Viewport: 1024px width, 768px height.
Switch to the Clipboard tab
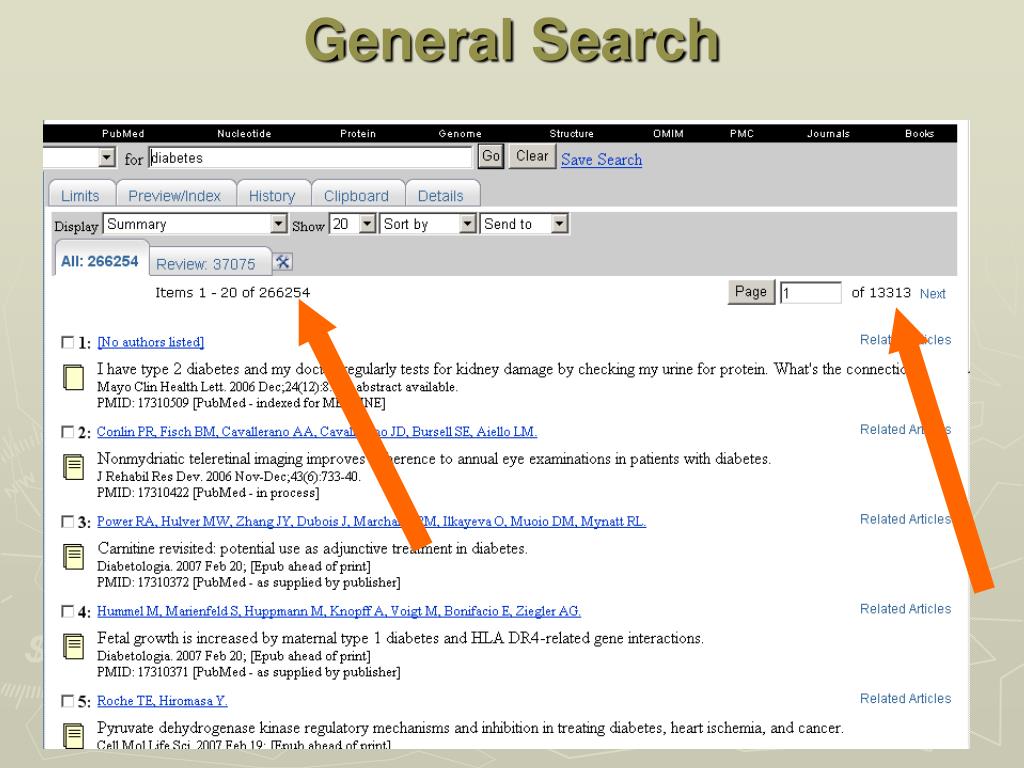(x=356, y=195)
